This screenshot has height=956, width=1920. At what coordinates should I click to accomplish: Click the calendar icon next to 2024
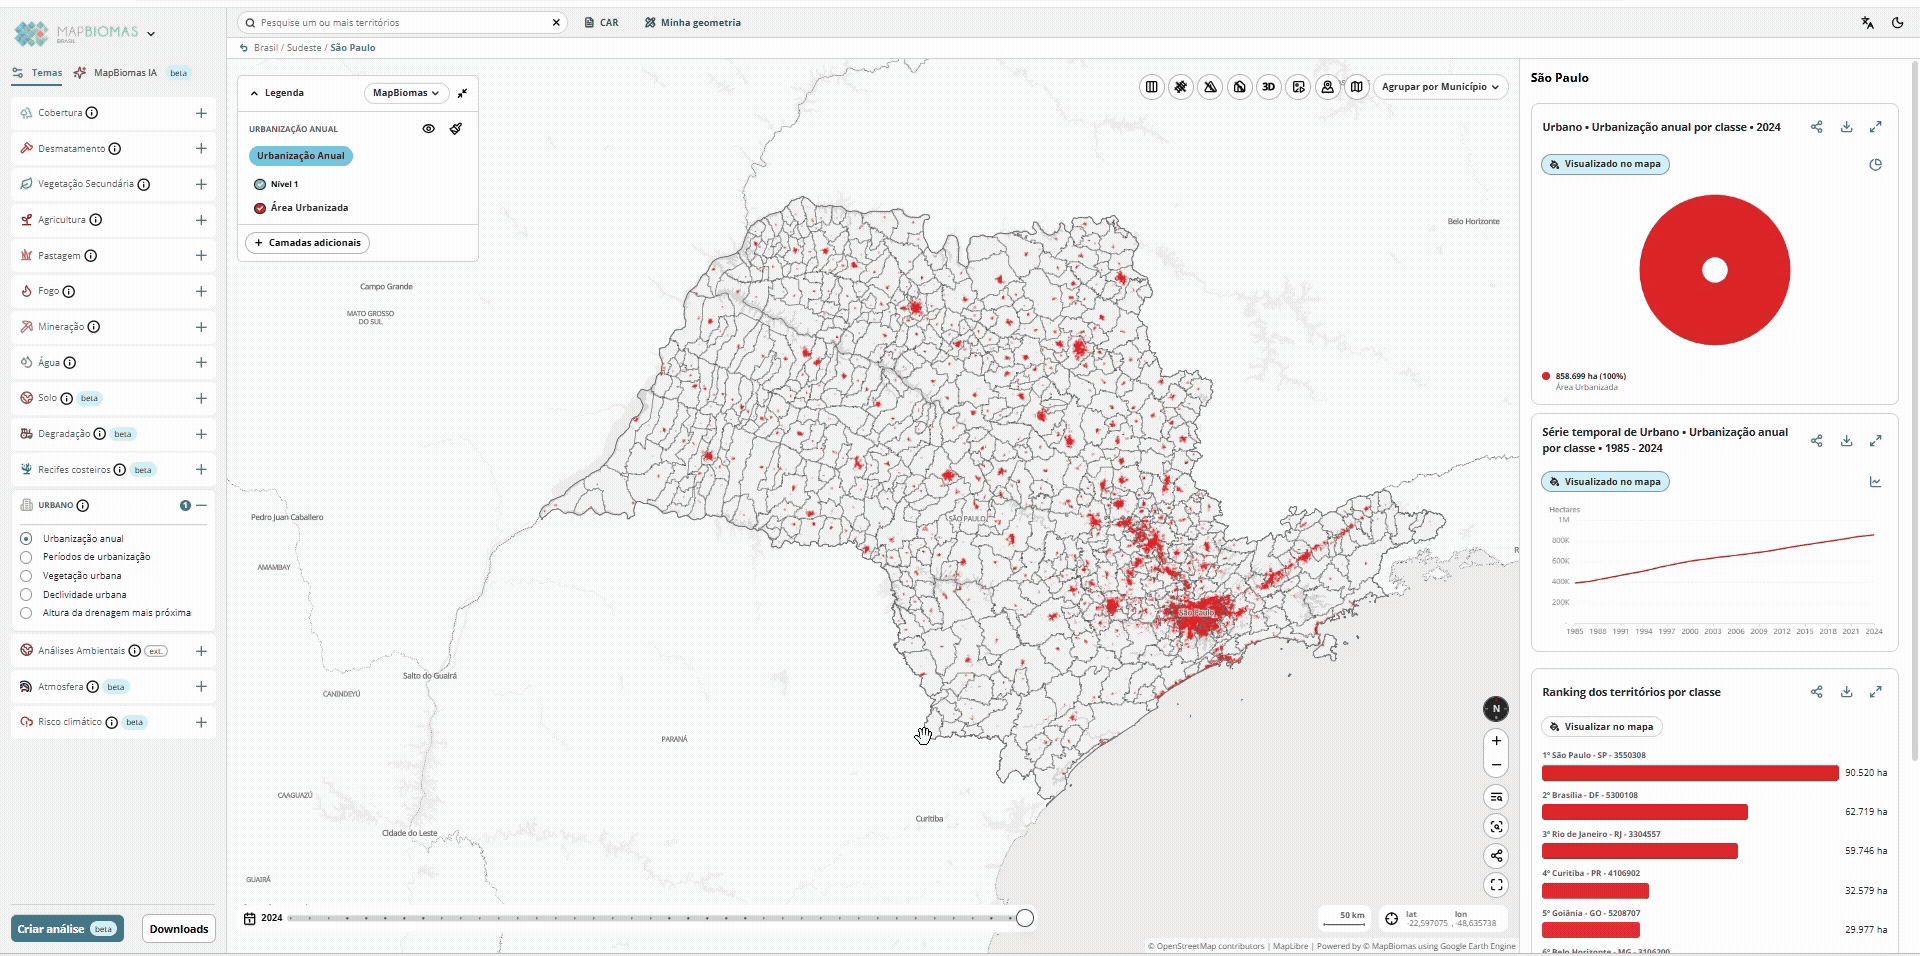coord(250,918)
